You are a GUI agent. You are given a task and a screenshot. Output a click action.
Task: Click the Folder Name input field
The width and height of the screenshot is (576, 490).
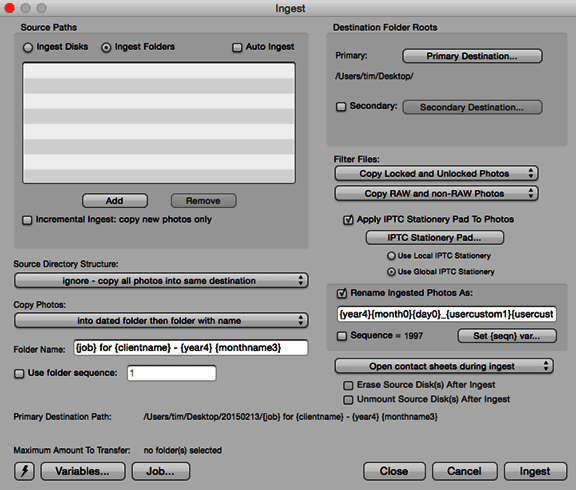coord(191,347)
